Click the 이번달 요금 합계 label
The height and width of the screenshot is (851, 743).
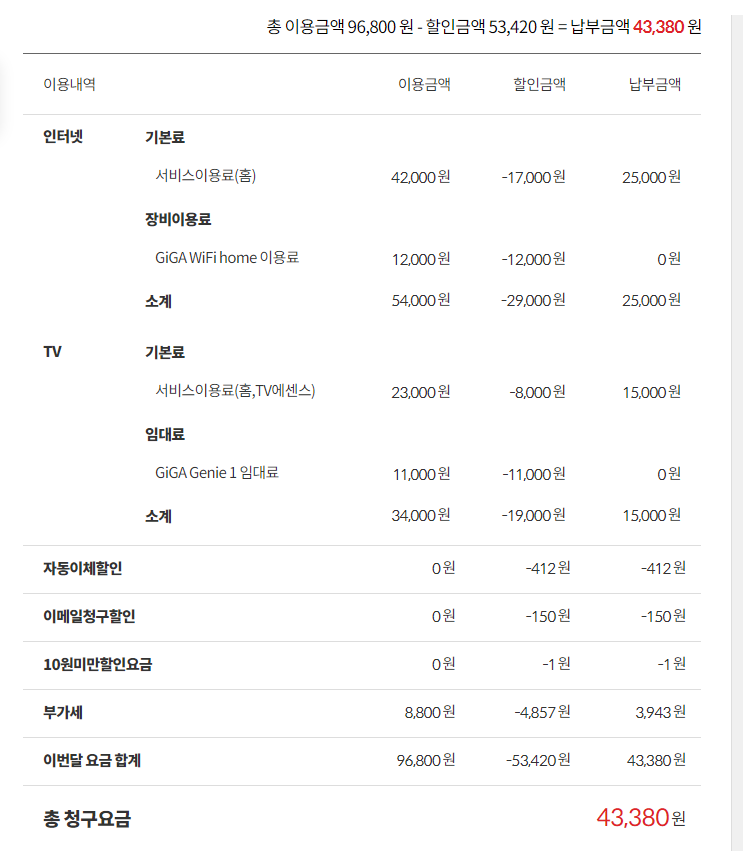92,760
